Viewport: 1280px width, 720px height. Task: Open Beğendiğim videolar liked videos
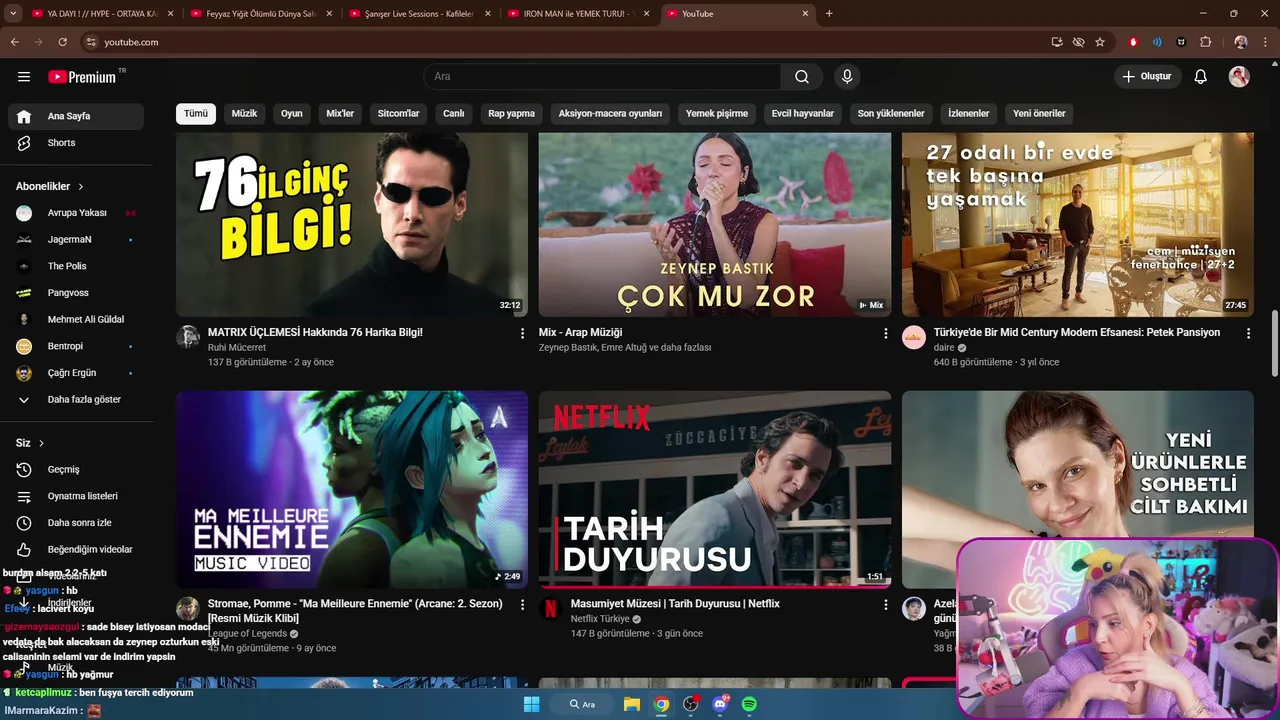76,549
